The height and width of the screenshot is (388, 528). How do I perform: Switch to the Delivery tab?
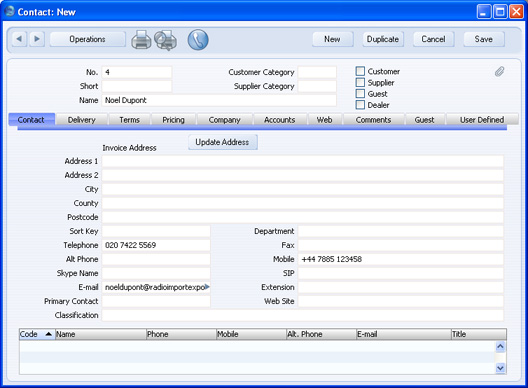coord(81,120)
